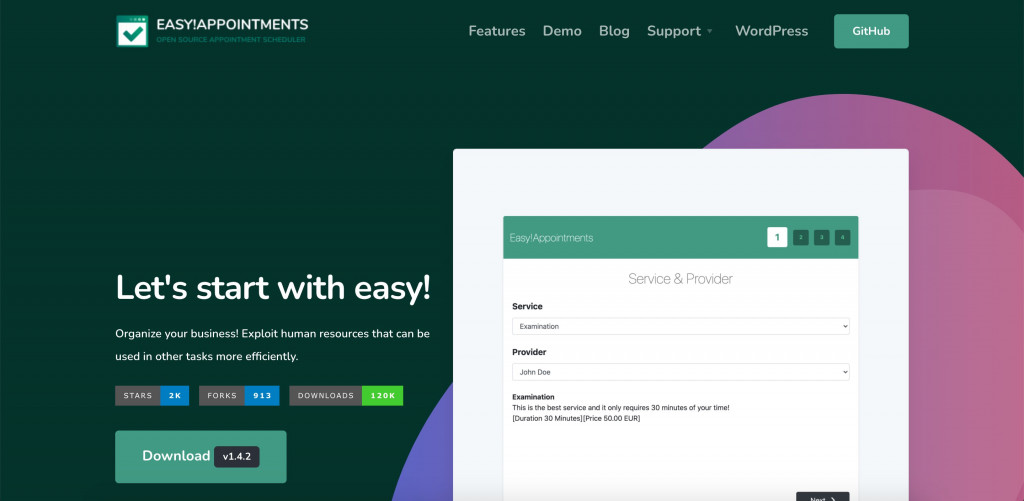Click the "Provider" field label
This screenshot has width=1024, height=501.
529,352
